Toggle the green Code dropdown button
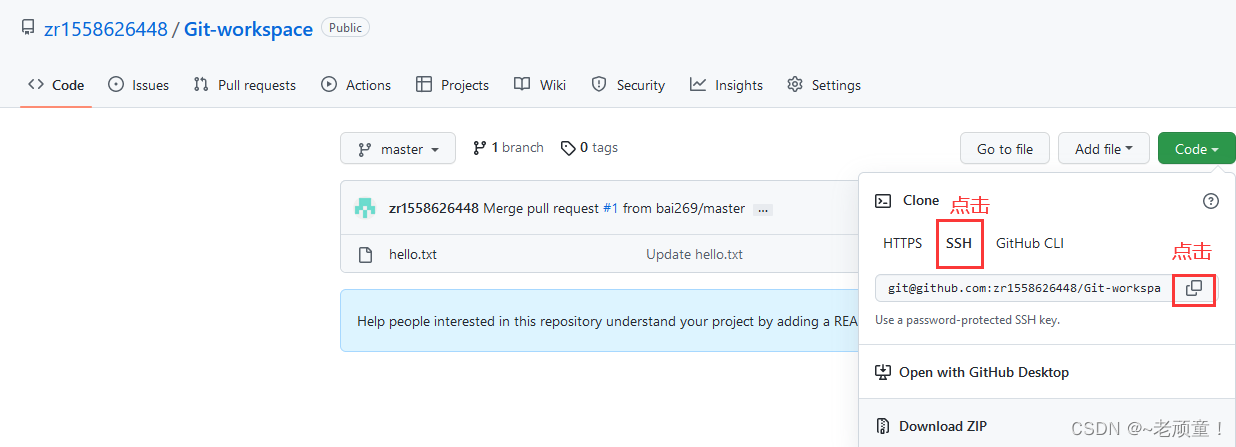The width and height of the screenshot is (1236, 447). pos(1196,149)
